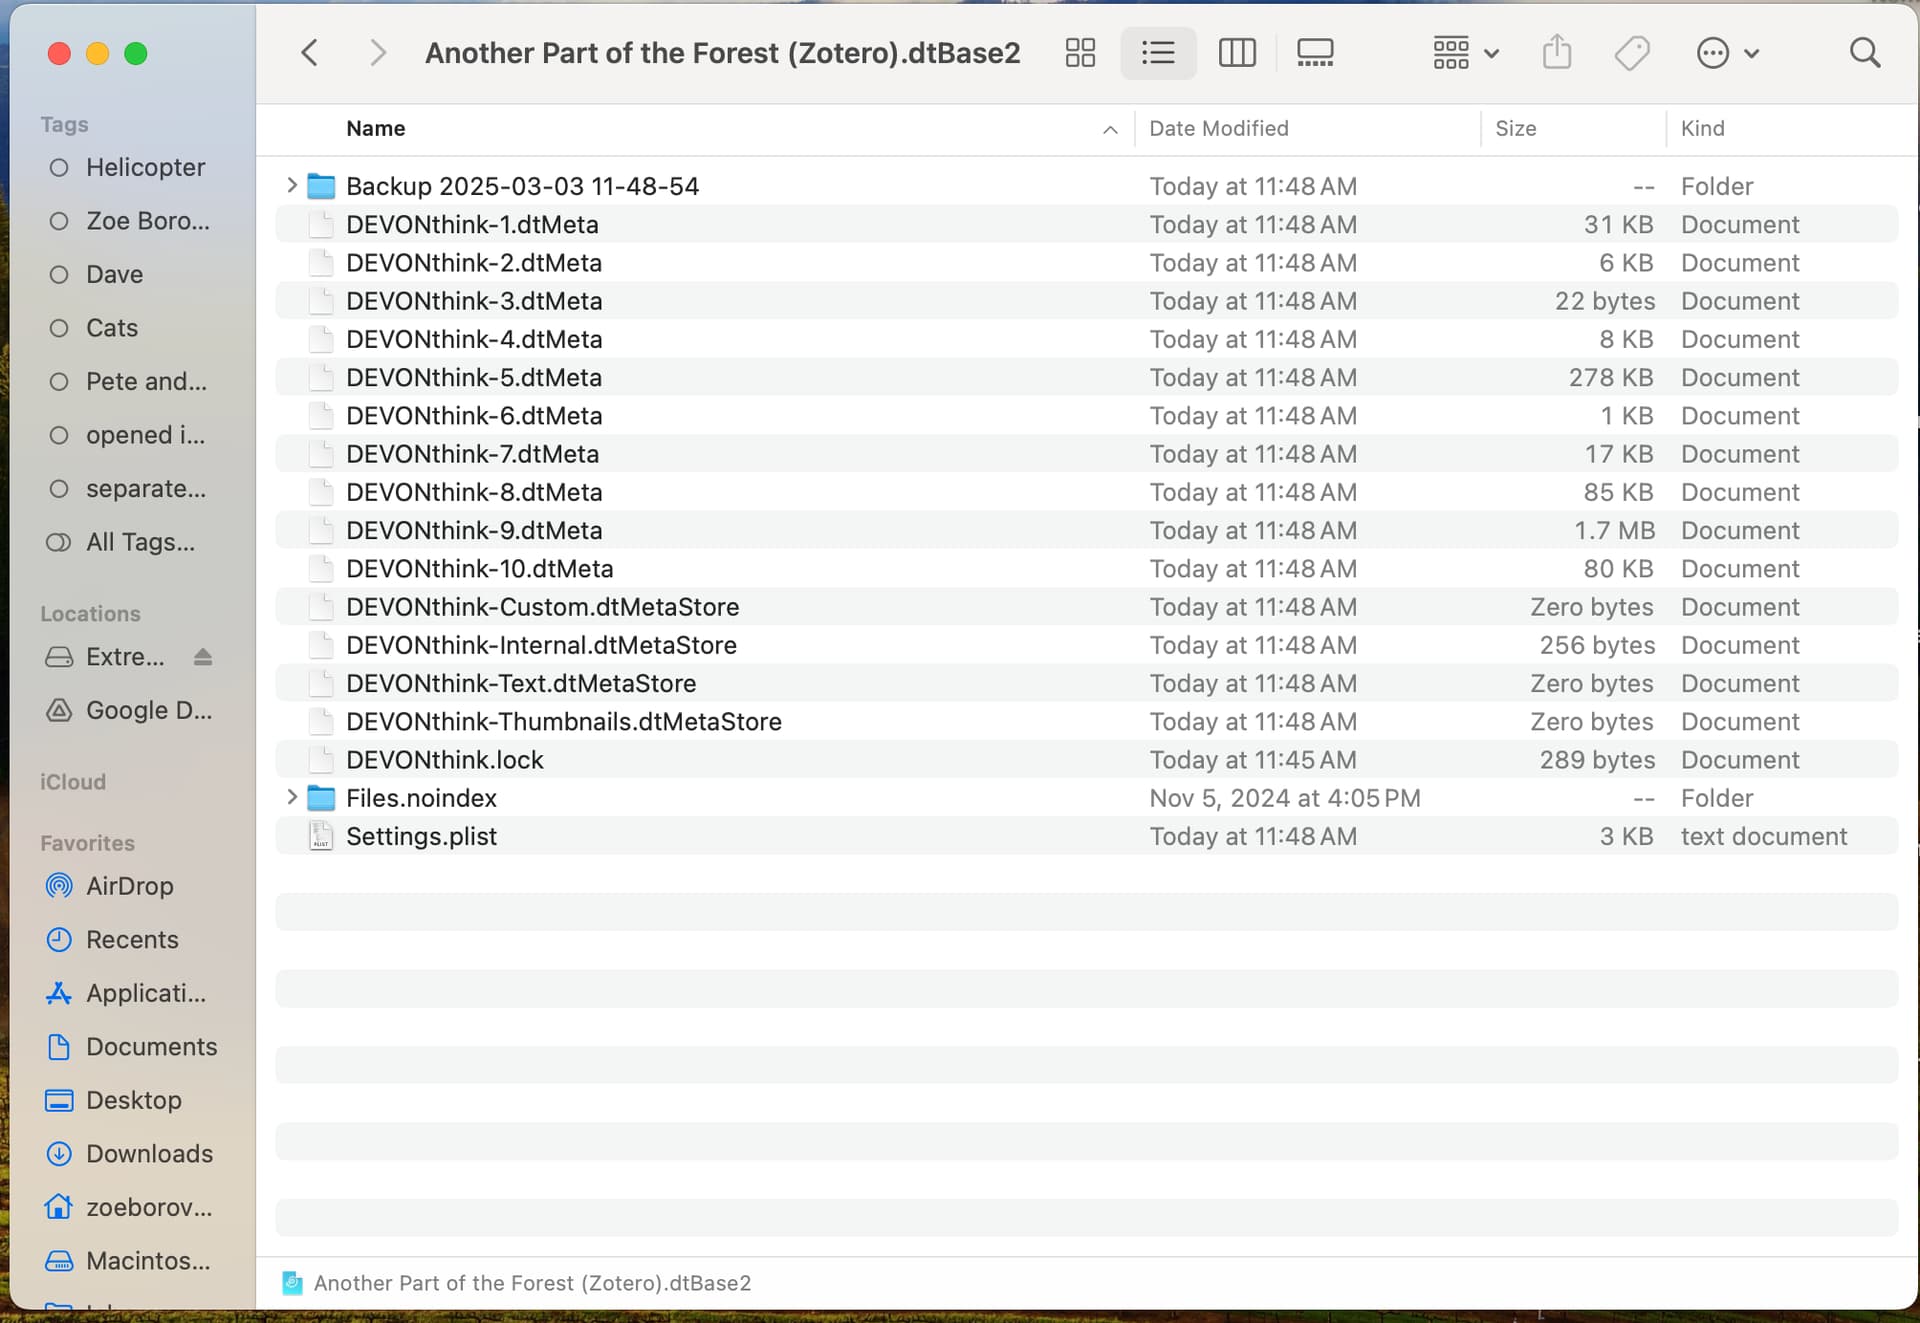Select the Helicopter tag circle

coord(59,167)
